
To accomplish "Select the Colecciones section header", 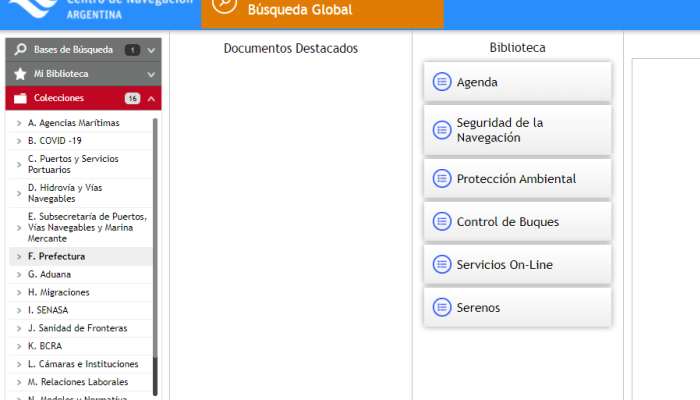I will click(83, 98).
